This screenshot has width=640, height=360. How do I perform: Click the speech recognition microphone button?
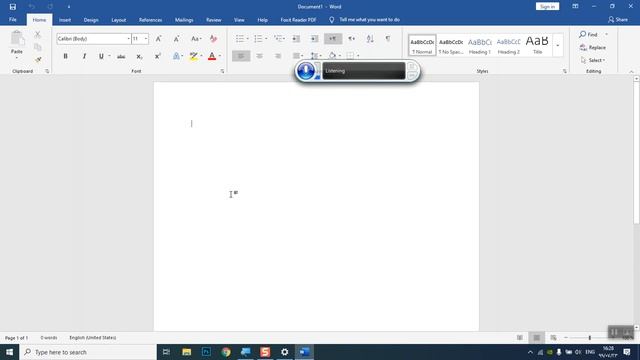coord(306,71)
